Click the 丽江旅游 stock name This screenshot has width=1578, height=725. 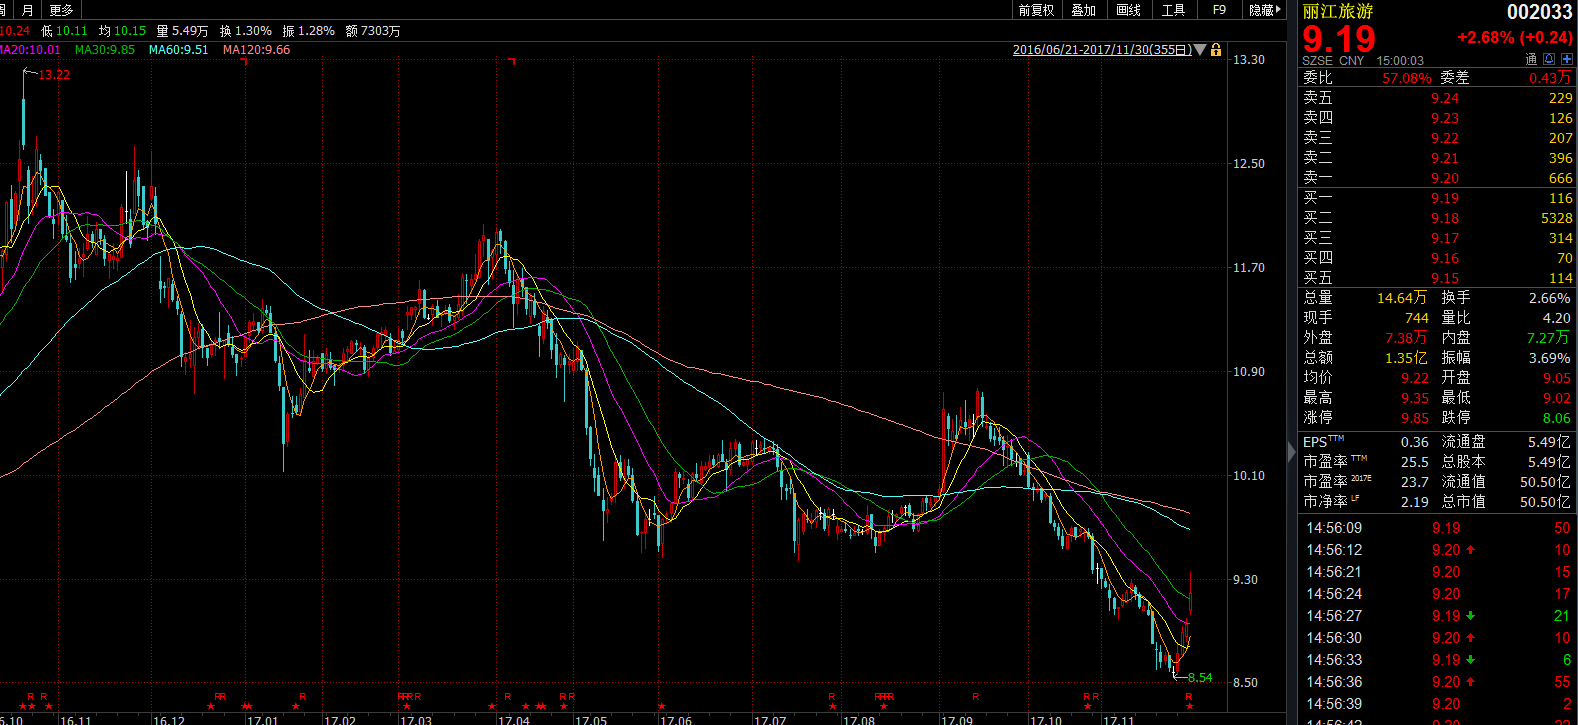[1338, 11]
